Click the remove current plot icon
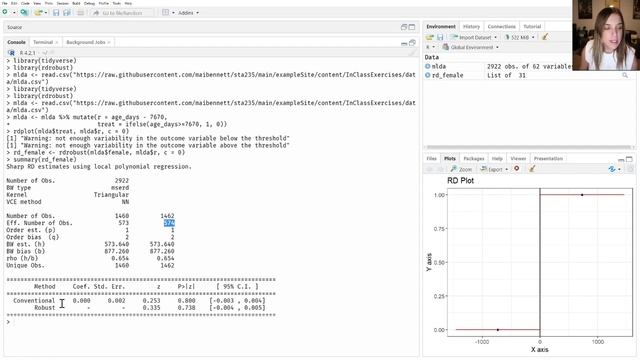 coord(517,169)
